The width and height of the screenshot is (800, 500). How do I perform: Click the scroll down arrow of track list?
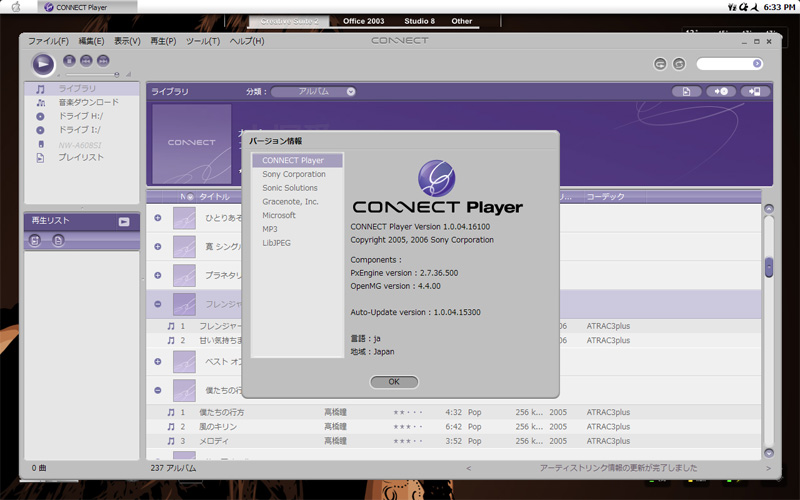point(769,453)
